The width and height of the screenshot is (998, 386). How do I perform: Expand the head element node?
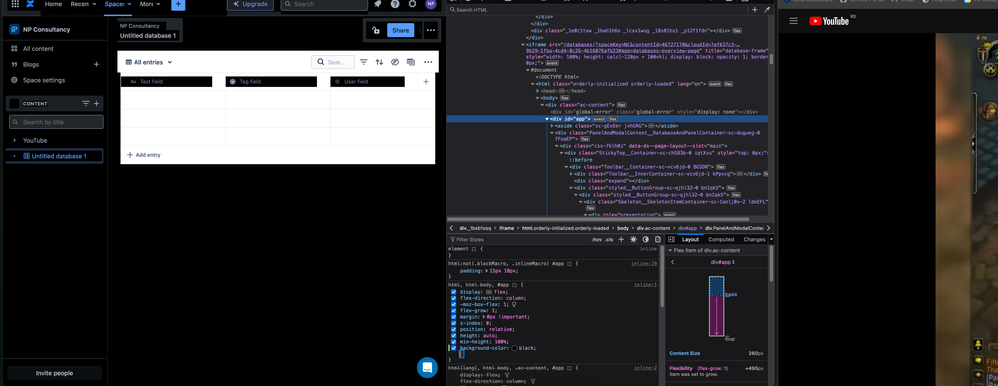[x=537, y=90]
